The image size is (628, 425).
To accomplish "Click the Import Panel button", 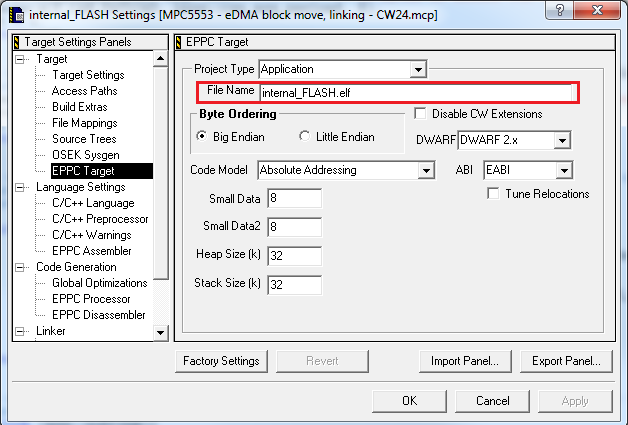I will 465,361.
